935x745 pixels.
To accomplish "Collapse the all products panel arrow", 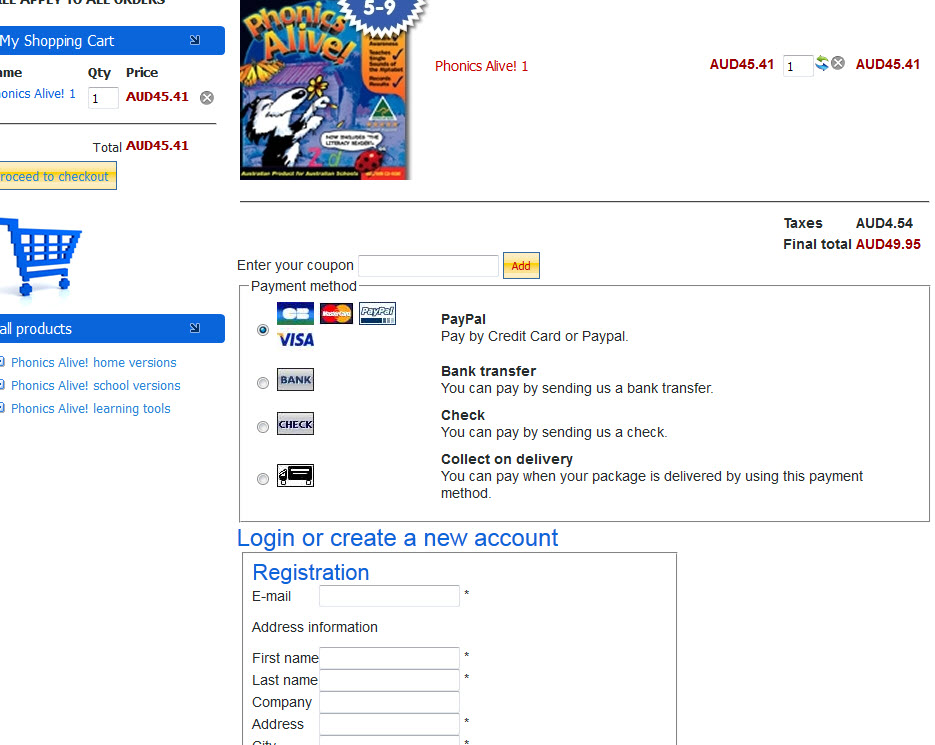I will pyautogui.click(x=195, y=328).
